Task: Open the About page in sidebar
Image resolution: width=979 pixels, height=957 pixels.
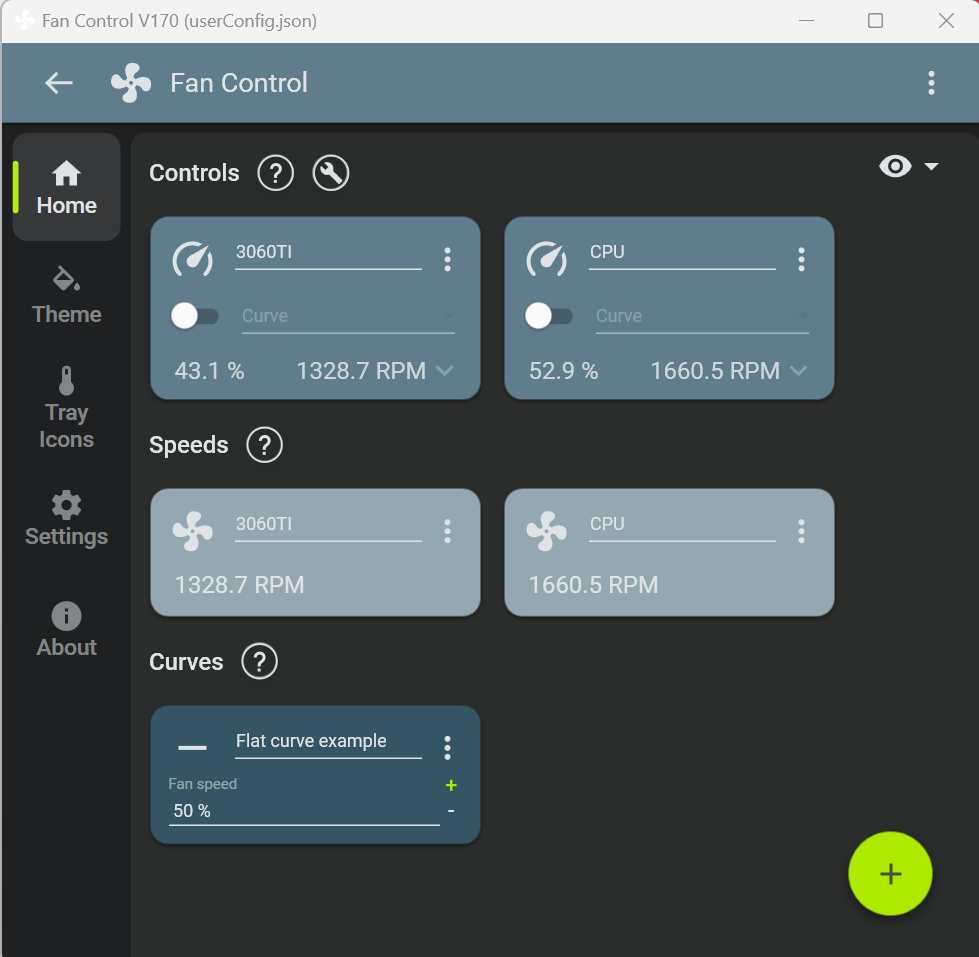Action: 66,630
